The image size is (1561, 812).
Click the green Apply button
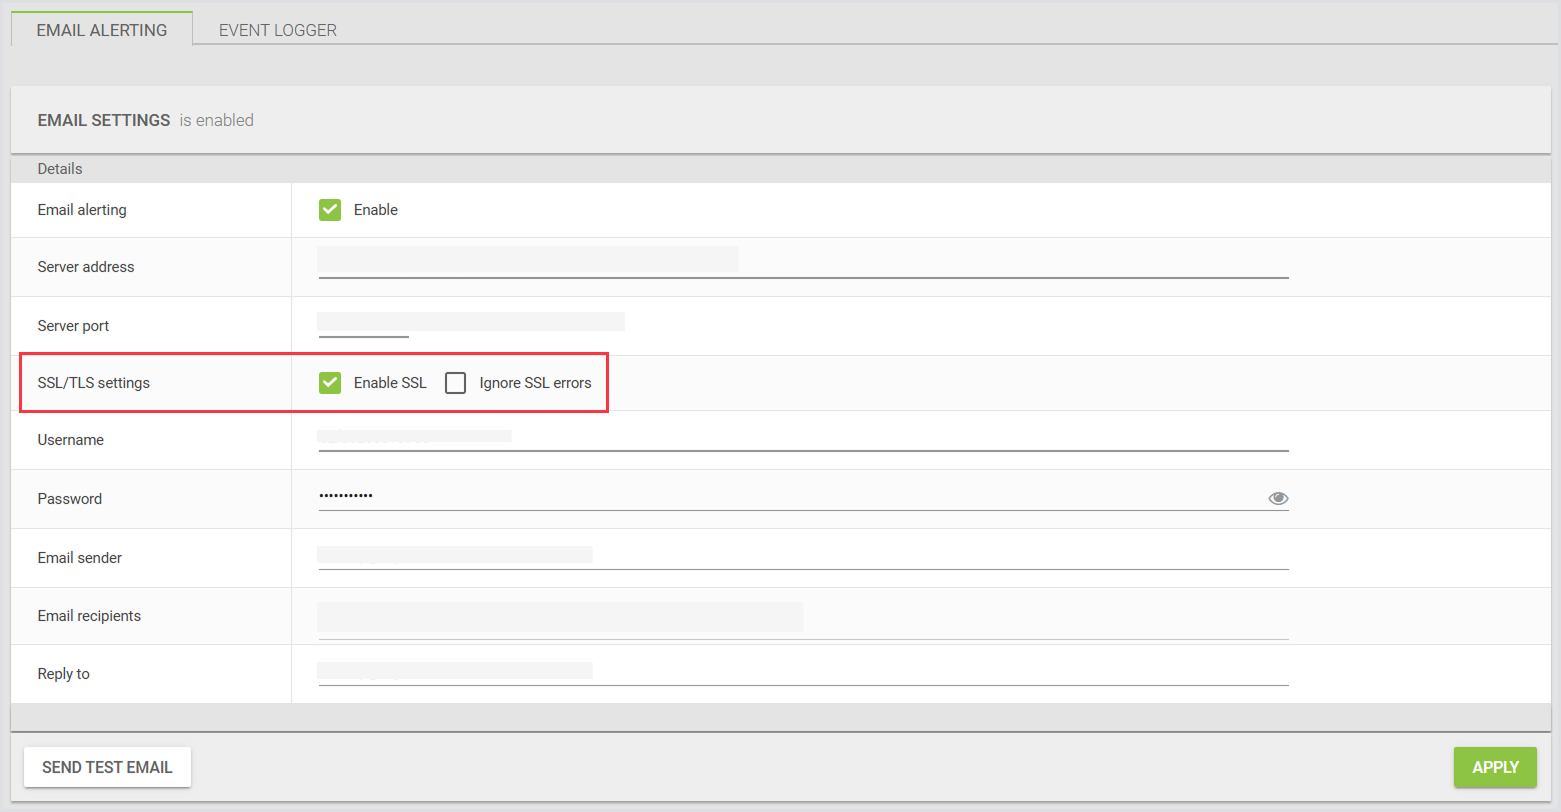(x=1495, y=767)
